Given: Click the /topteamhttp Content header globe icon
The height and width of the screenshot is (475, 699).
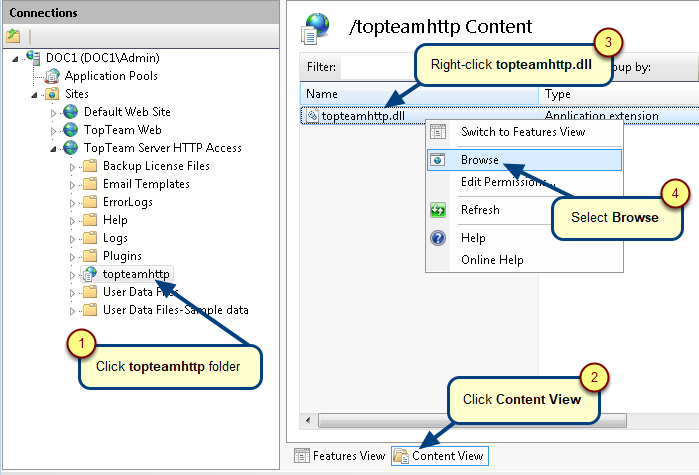Looking at the screenshot, I should (316, 29).
